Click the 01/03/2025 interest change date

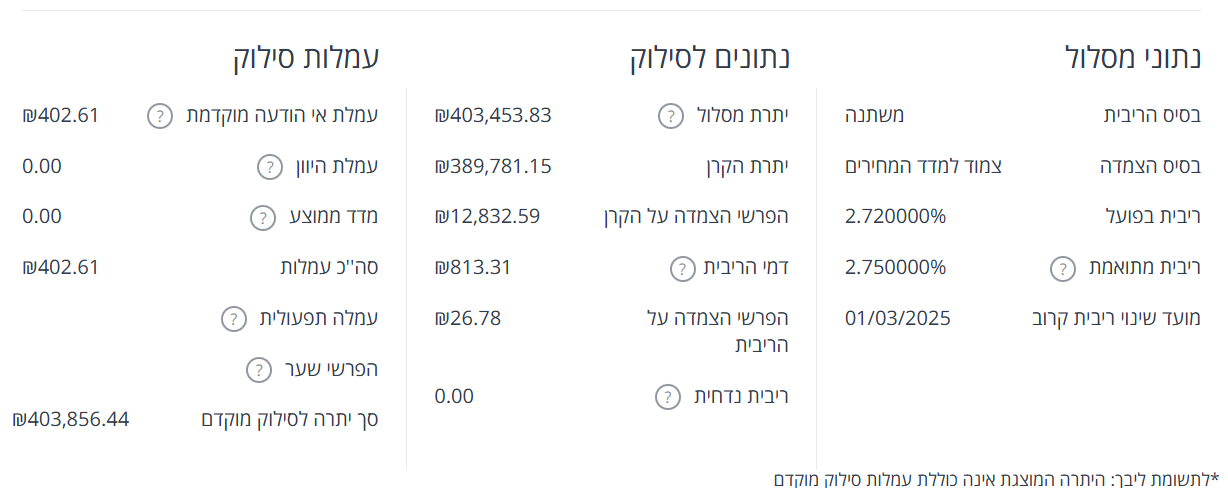[898, 319]
